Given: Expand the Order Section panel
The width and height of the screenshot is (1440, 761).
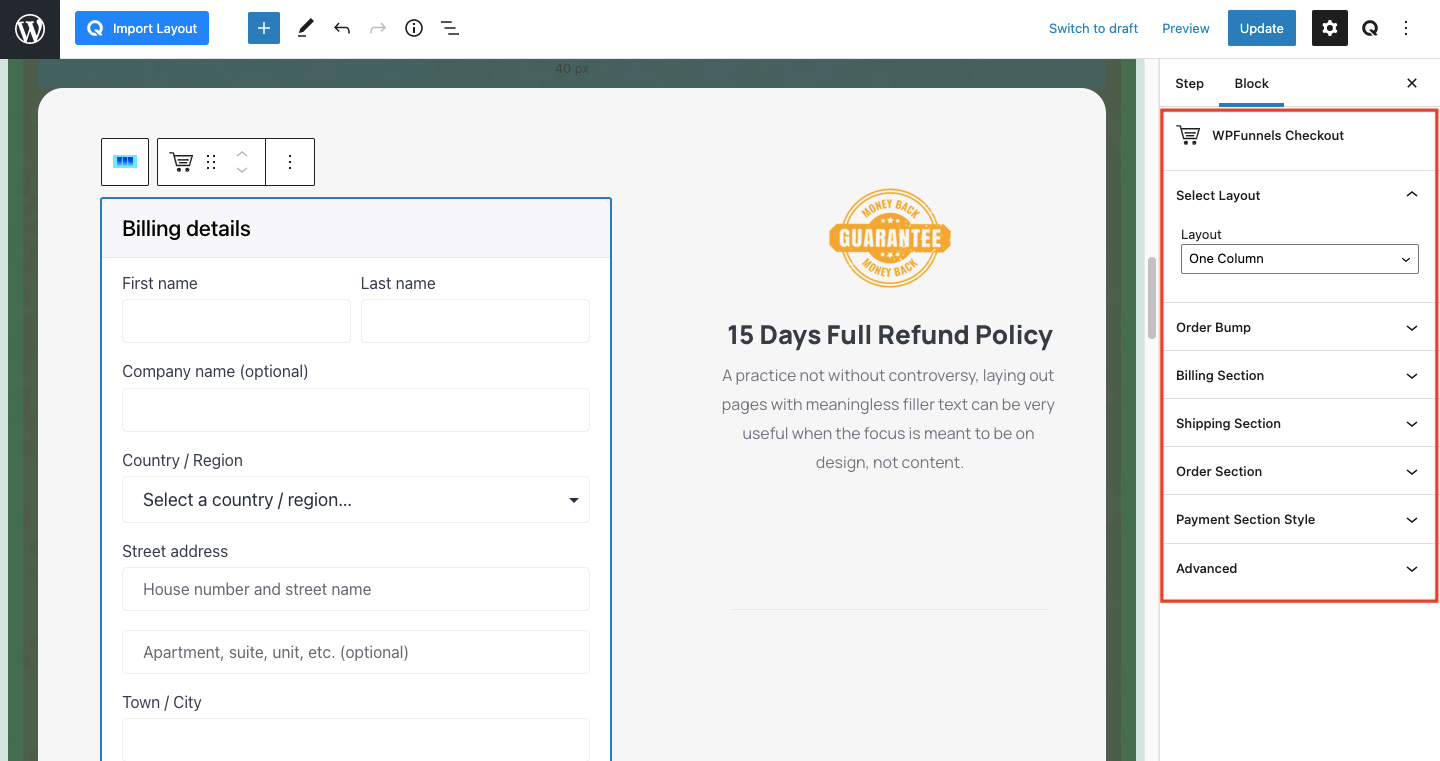Looking at the screenshot, I should tap(1298, 471).
